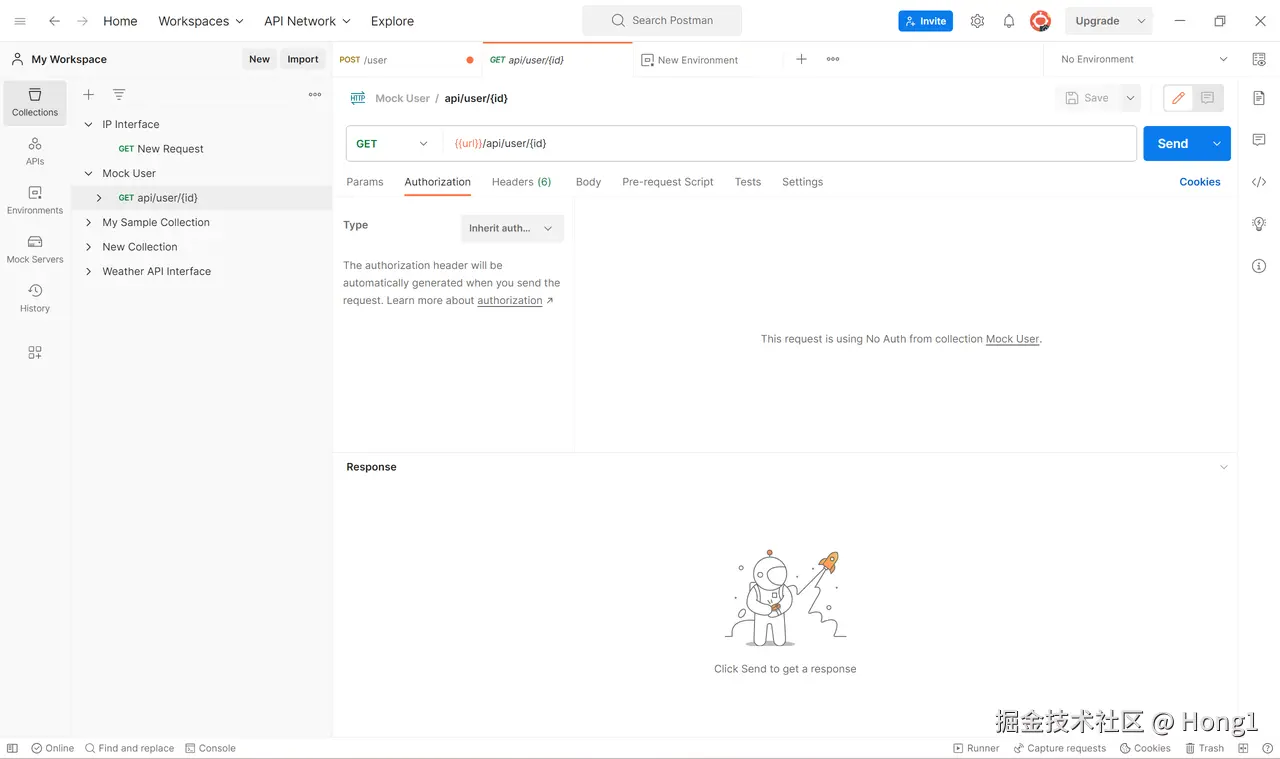Open a new tab with plus icon
This screenshot has height=759, width=1280.
pyautogui.click(x=801, y=59)
